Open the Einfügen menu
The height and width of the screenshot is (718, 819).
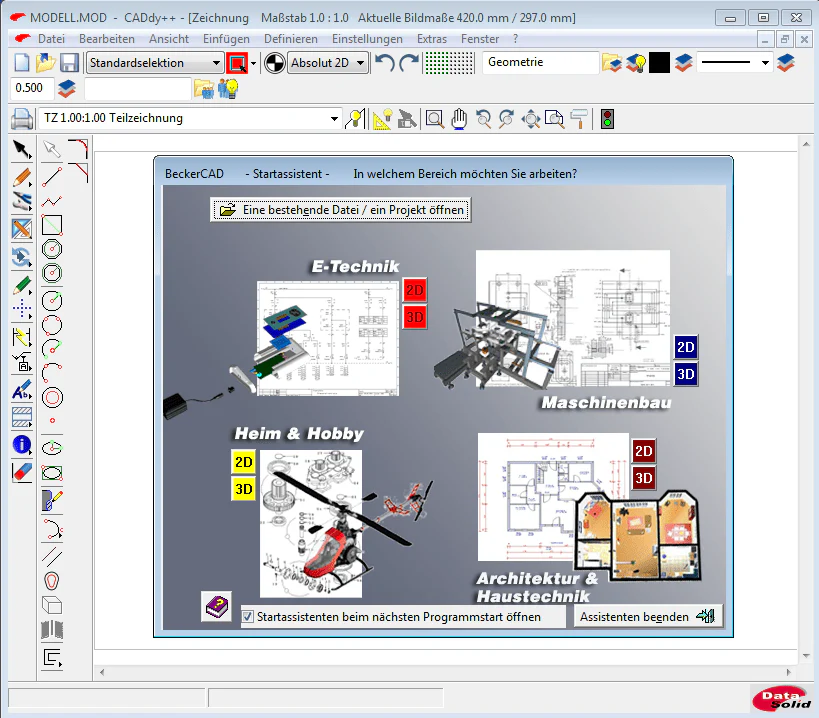(226, 39)
